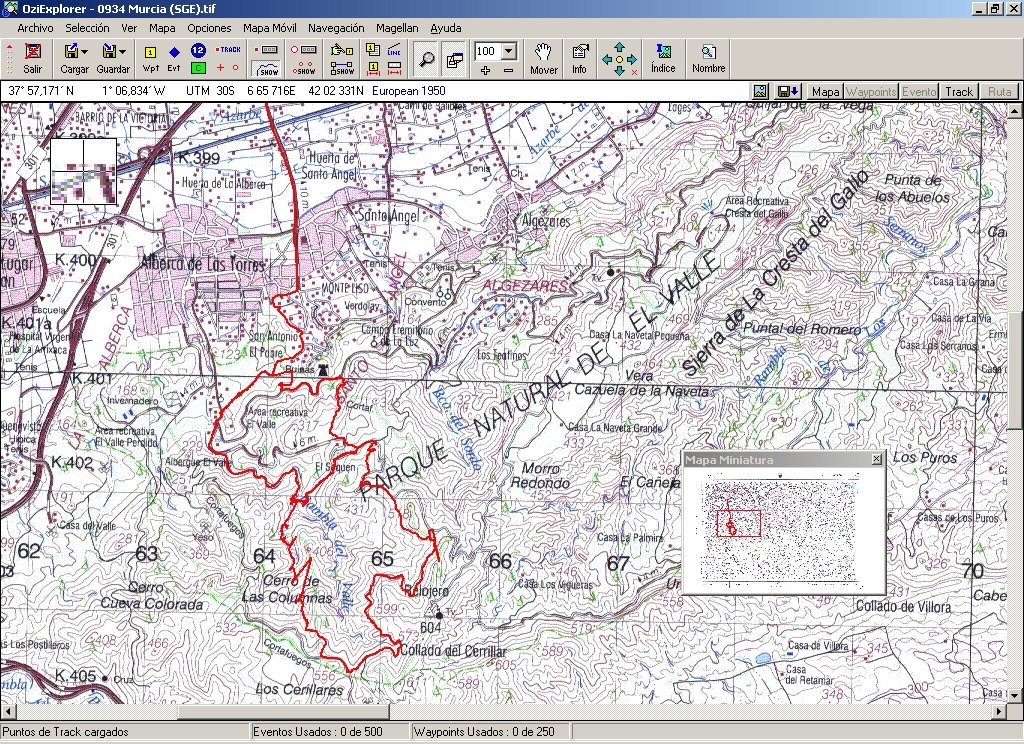Click the horizontal scrollbar right arrow
The height and width of the screenshot is (744, 1024).
(1000, 711)
